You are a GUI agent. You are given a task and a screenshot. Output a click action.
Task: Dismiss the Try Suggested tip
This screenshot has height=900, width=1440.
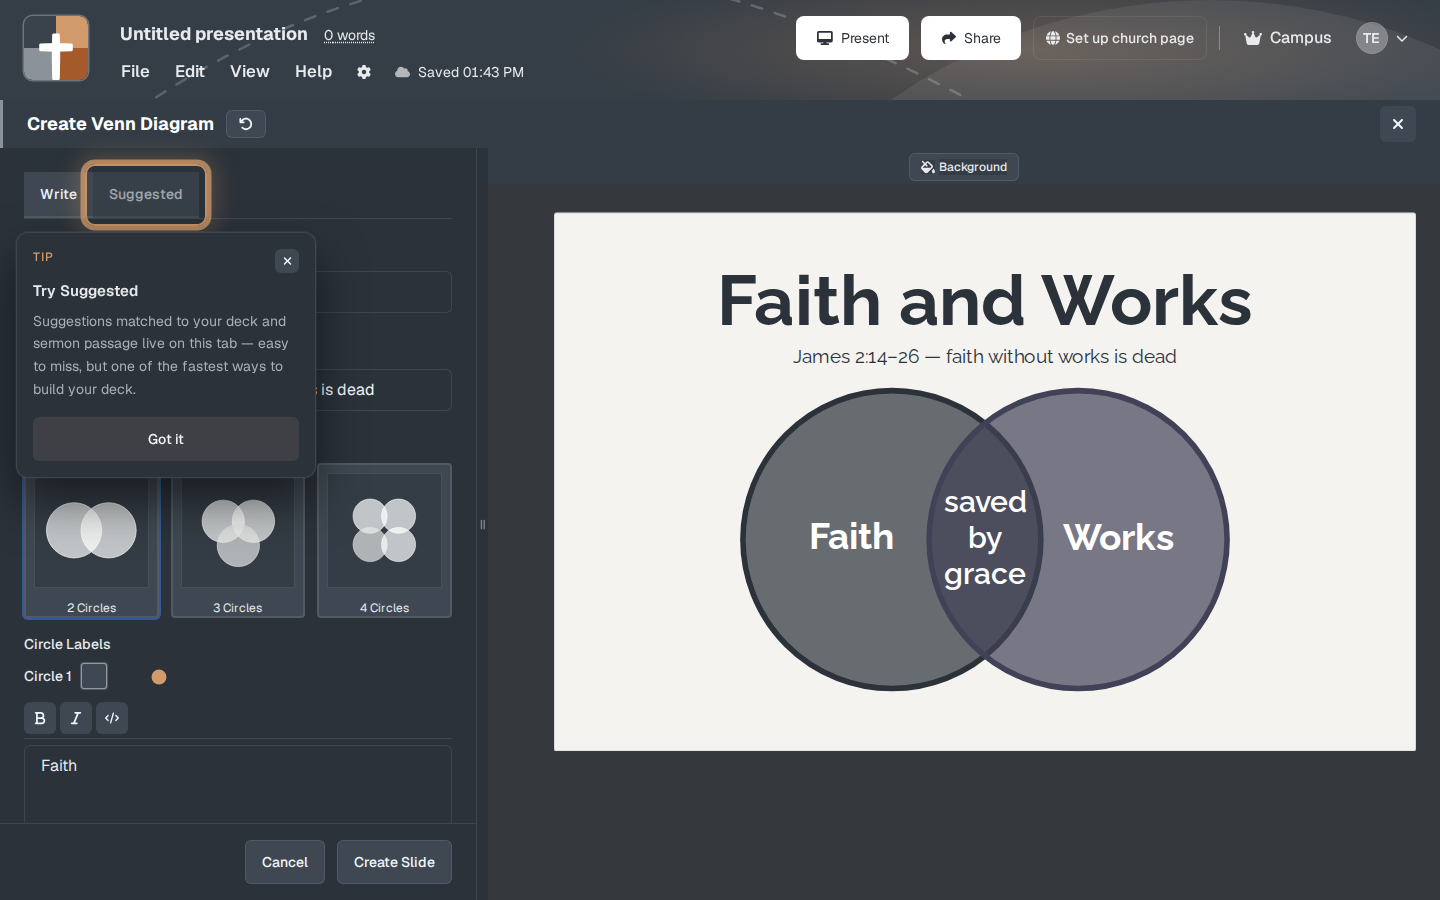point(287,261)
